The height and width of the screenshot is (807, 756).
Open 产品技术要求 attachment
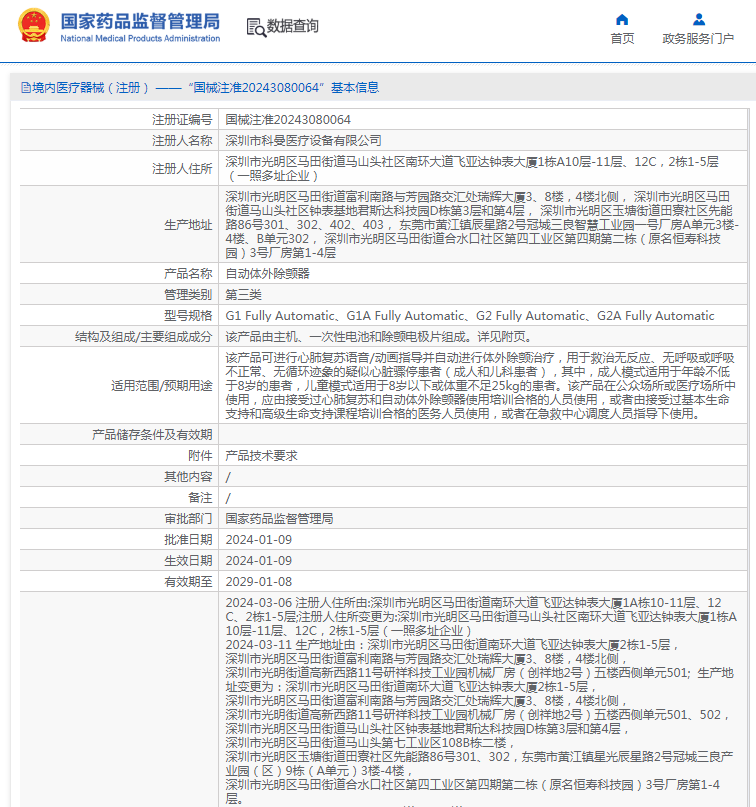pos(261,455)
